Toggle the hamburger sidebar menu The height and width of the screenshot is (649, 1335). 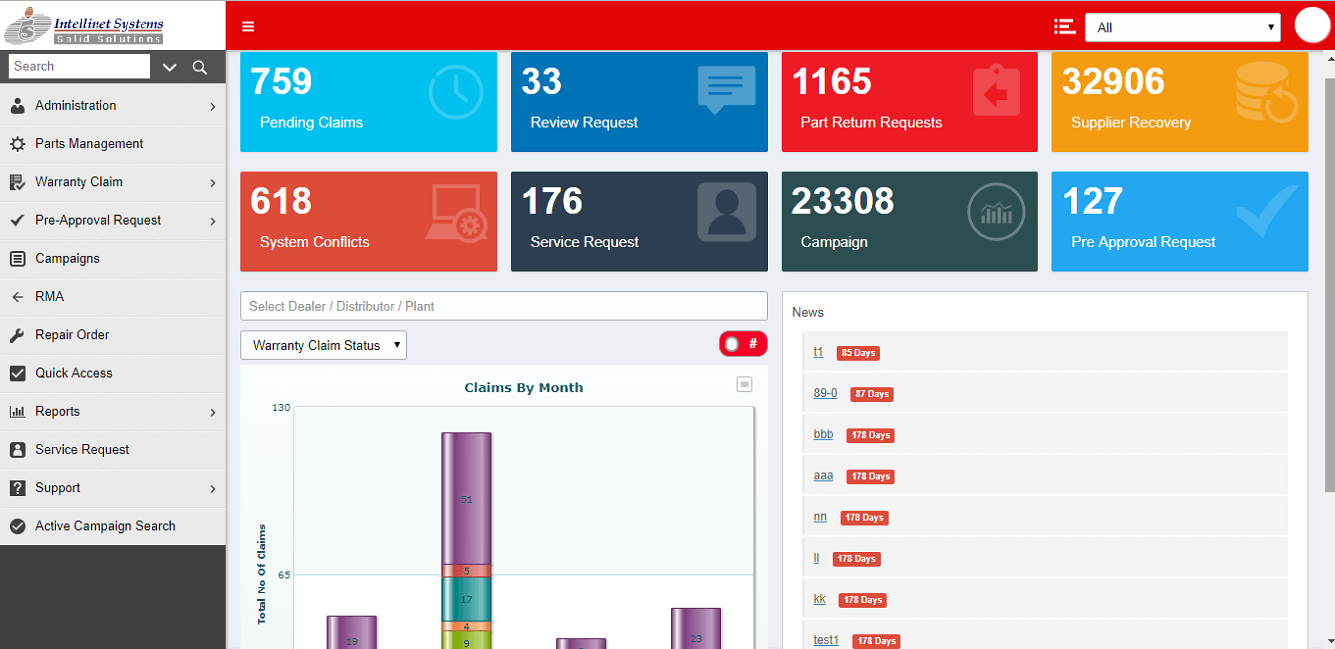click(248, 27)
